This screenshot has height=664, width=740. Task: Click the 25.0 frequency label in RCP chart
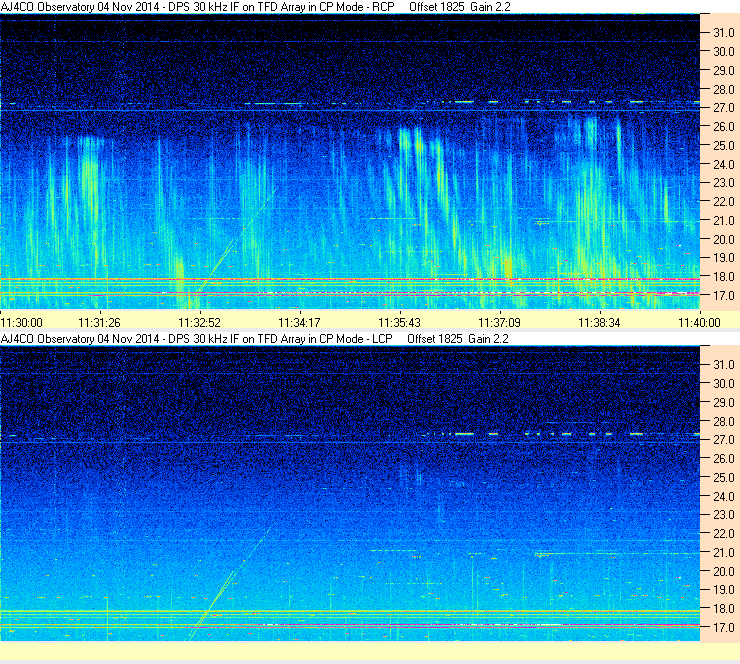[x=723, y=145]
